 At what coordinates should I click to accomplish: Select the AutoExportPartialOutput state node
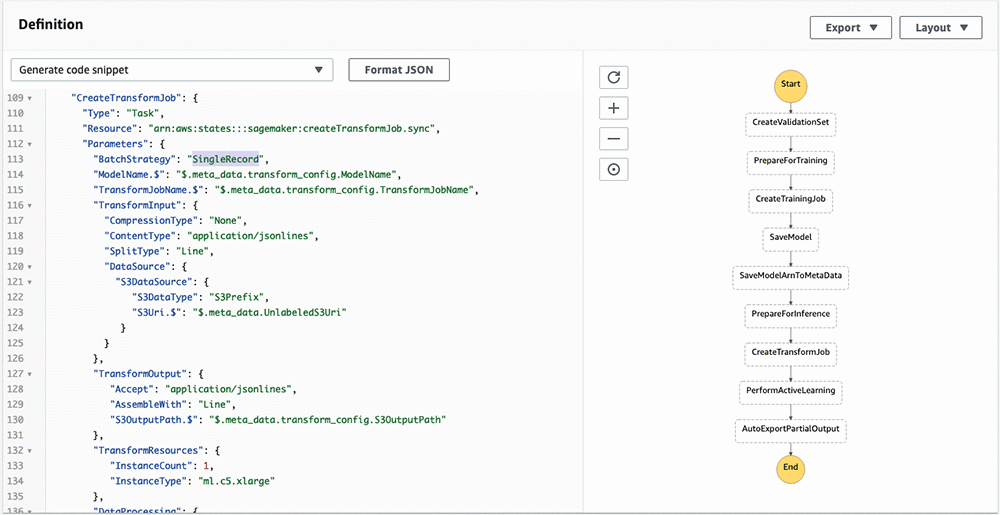[790, 429]
